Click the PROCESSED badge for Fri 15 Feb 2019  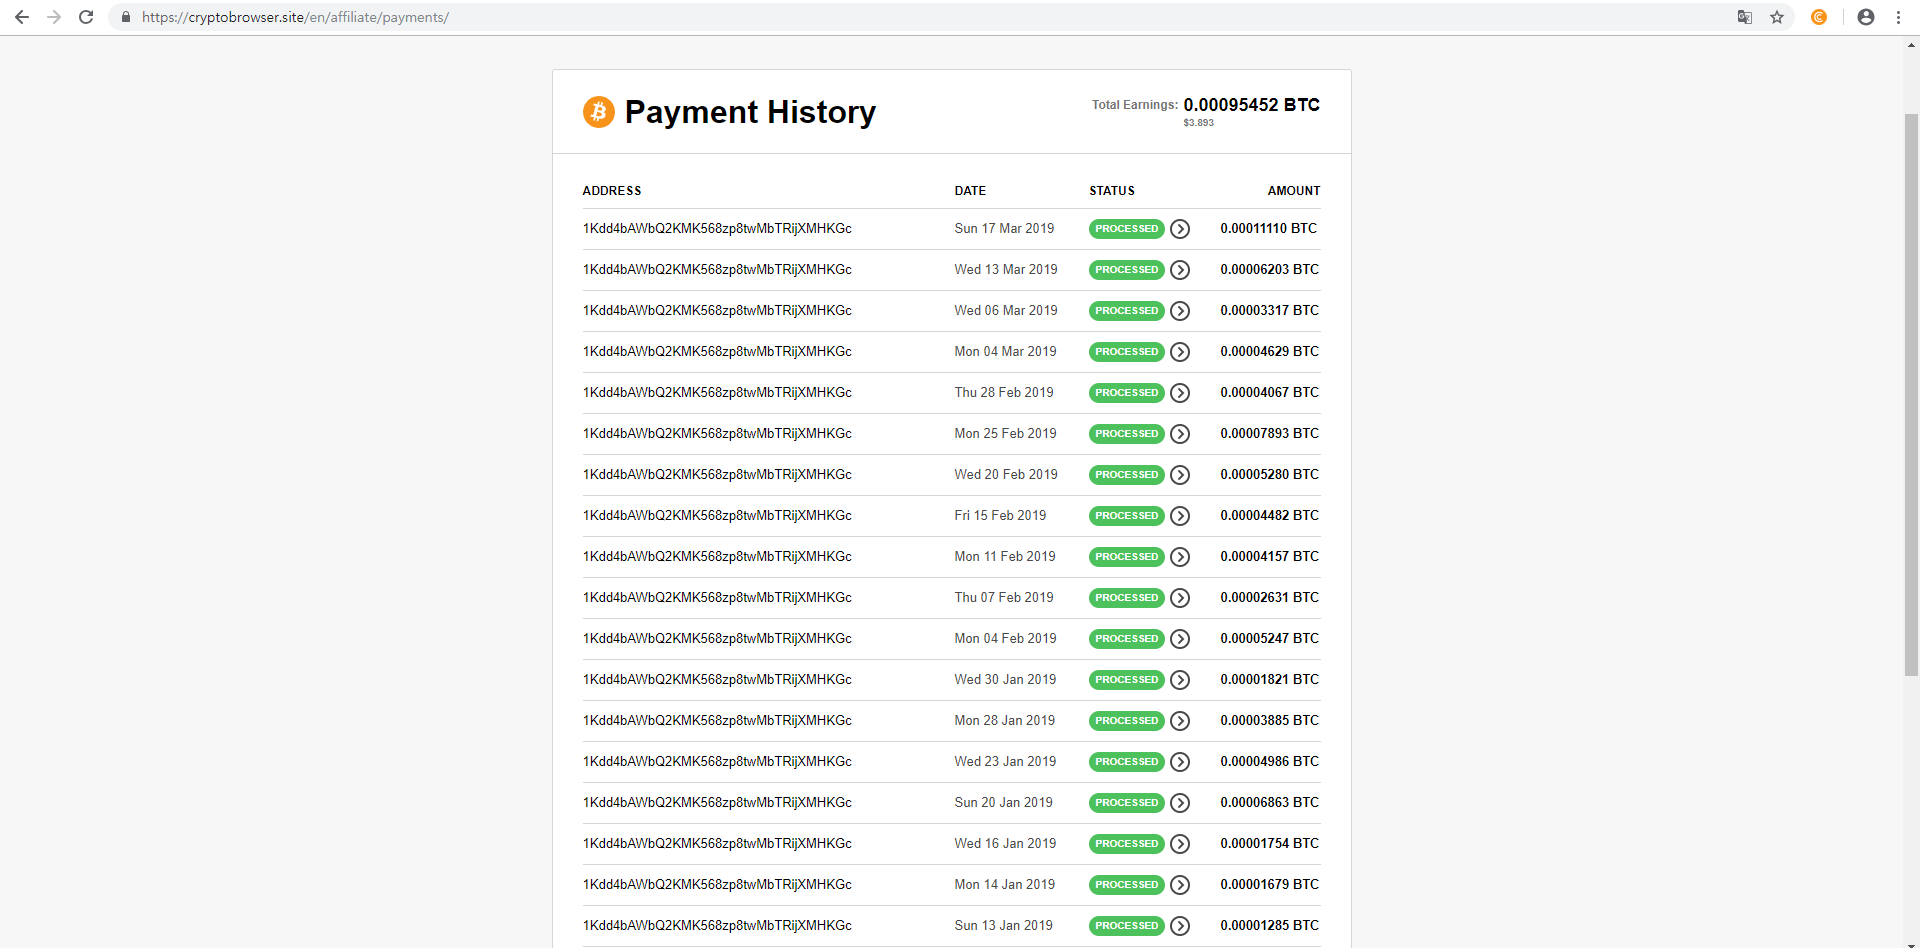coord(1126,516)
